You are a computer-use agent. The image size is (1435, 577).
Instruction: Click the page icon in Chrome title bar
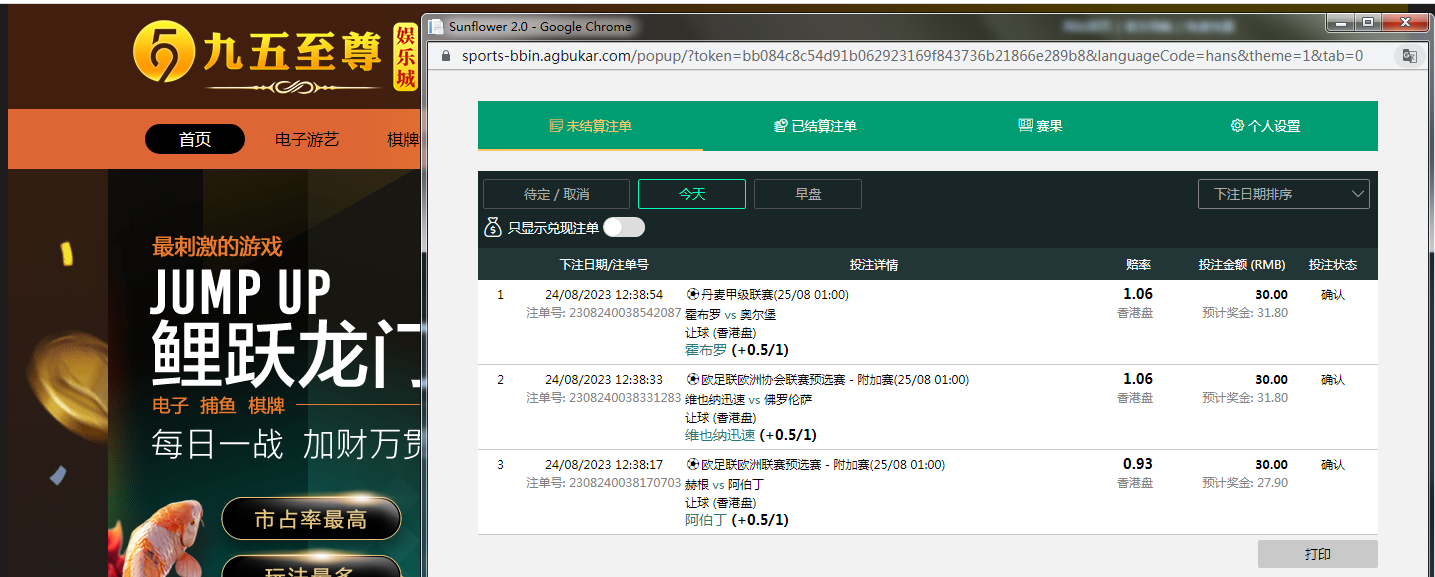click(x=437, y=26)
